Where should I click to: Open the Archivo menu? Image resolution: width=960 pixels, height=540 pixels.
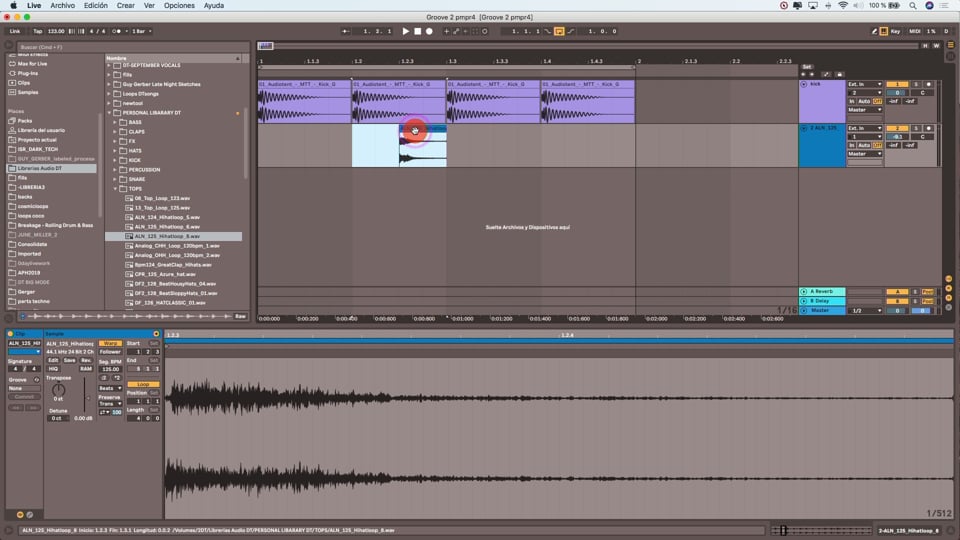pyautogui.click(x=62, y=6)
